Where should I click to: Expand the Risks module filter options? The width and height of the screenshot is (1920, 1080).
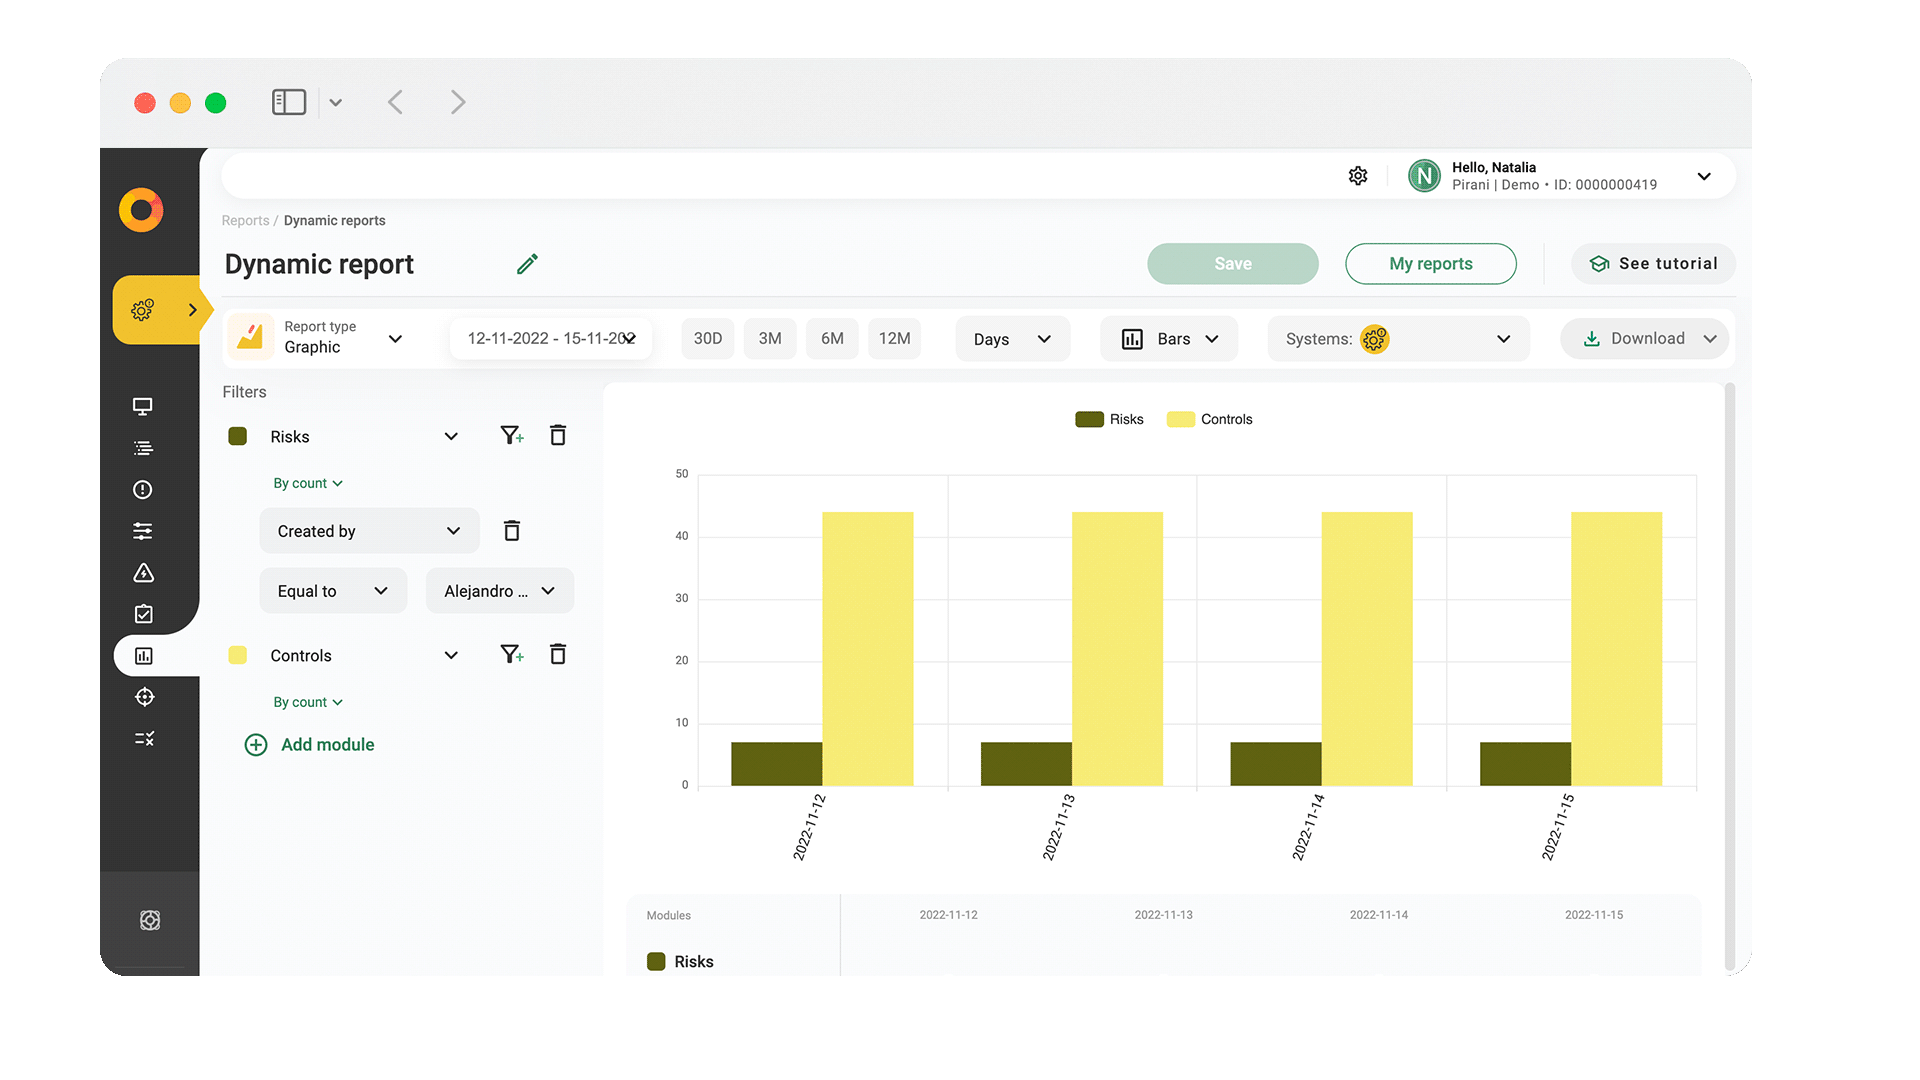(451, 436)
